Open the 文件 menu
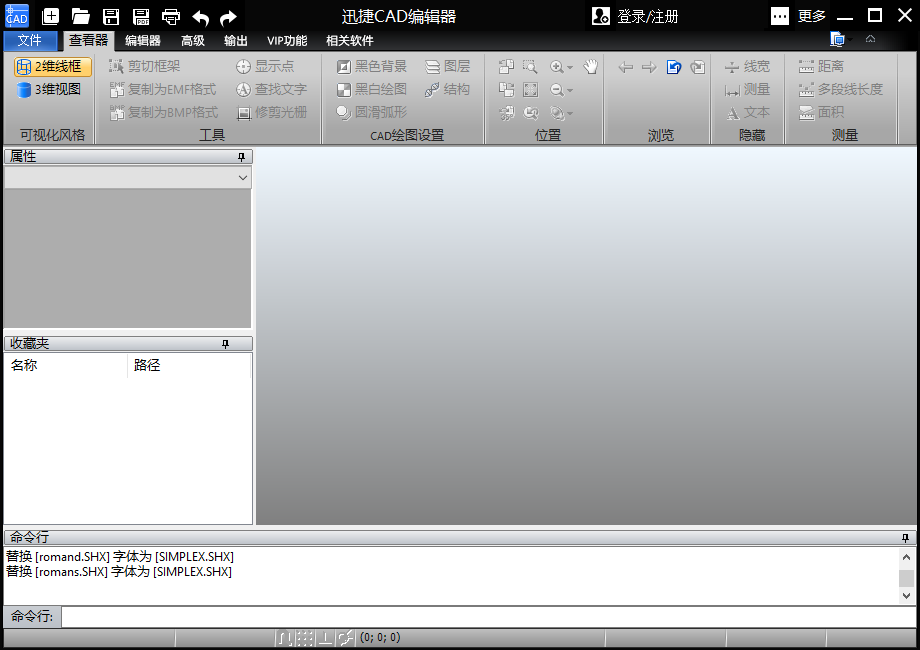This screenshot has height=650, width=920. coord(30,40)
